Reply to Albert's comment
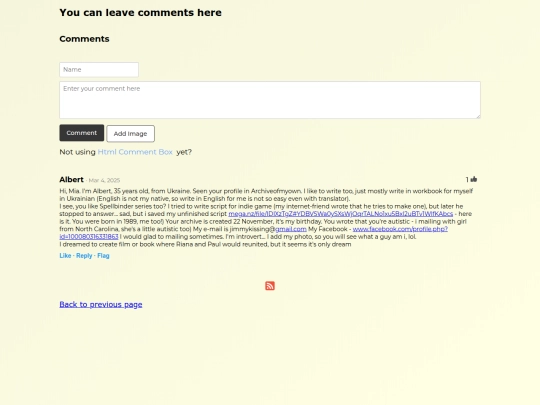The height and width of the screenshot is (405, 540). [x=84, y=256]
